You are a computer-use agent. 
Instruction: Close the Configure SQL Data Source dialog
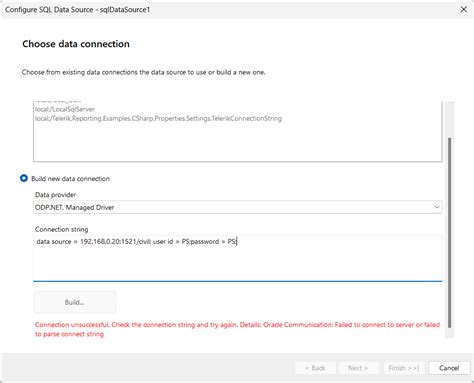tap(463, 10)
